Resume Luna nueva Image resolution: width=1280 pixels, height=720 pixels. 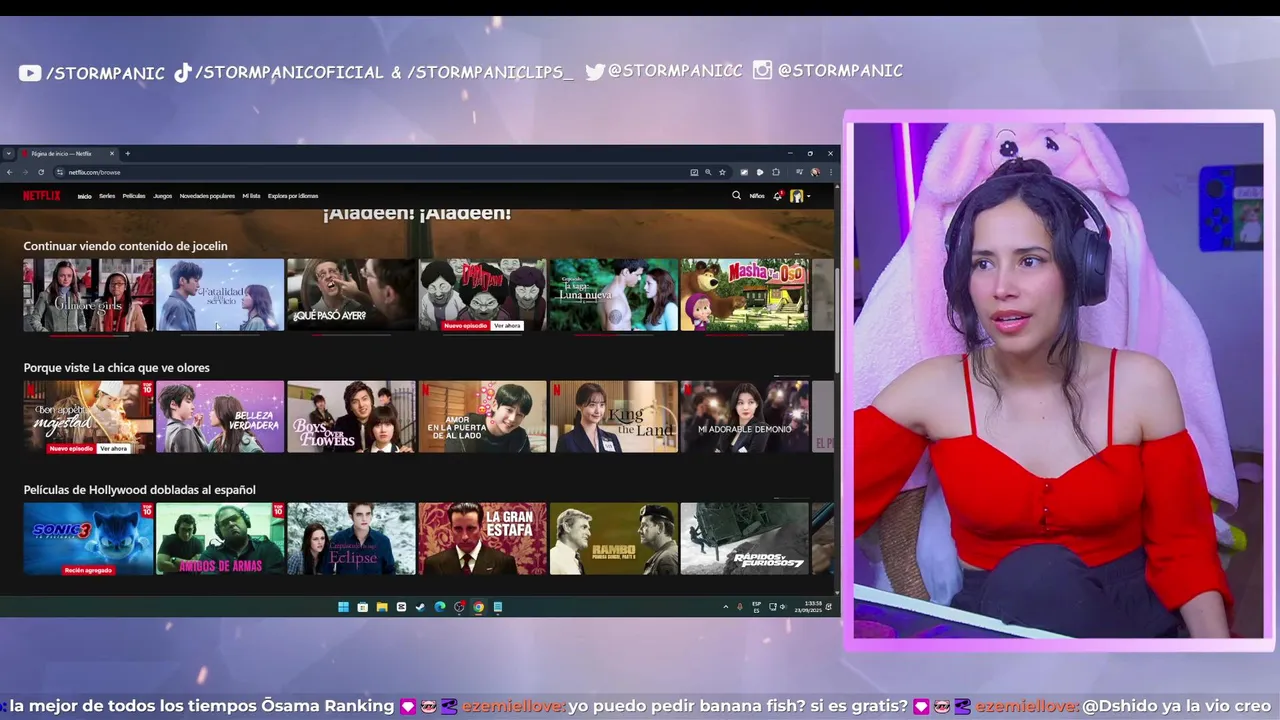(x=614, y=294)
